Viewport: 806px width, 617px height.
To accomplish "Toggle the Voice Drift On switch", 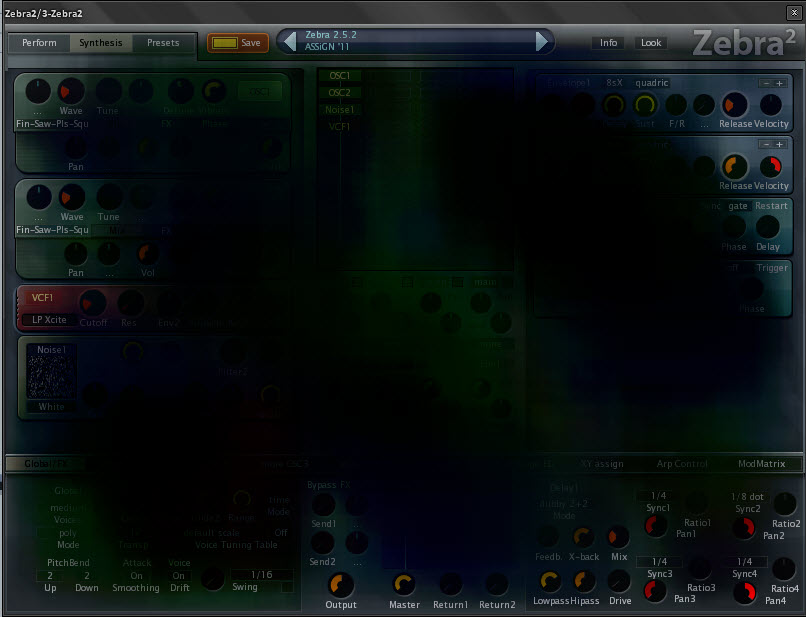I will tap(178, 575).
